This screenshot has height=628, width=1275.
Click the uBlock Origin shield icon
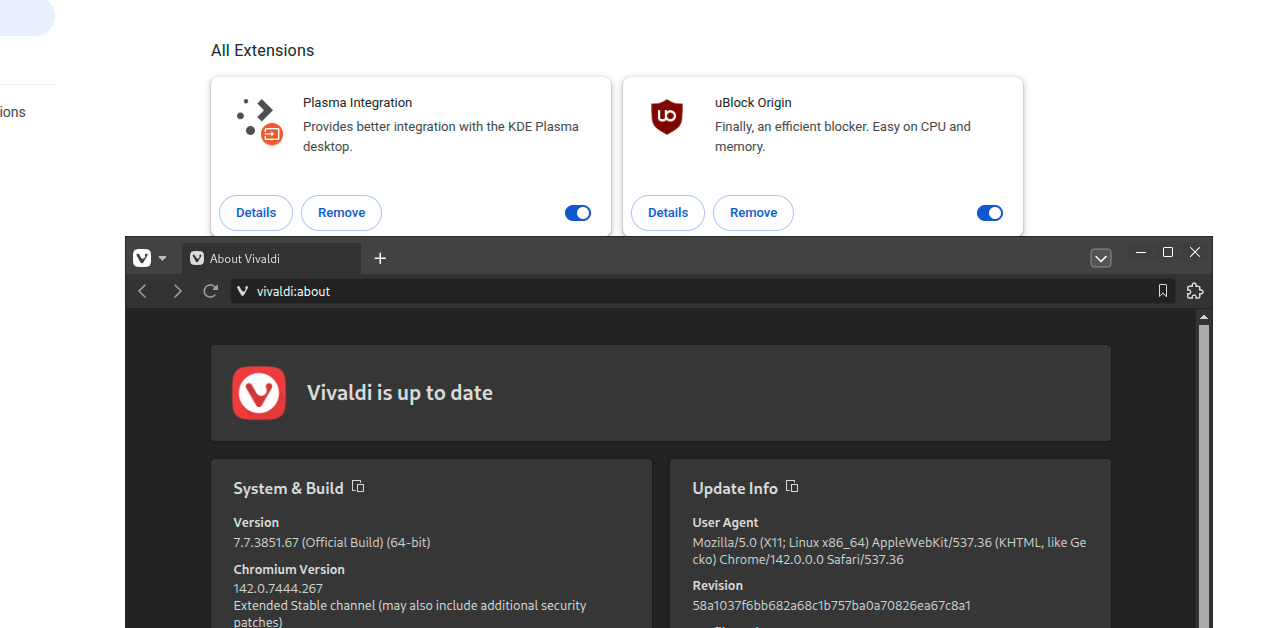tap(666, 117)
